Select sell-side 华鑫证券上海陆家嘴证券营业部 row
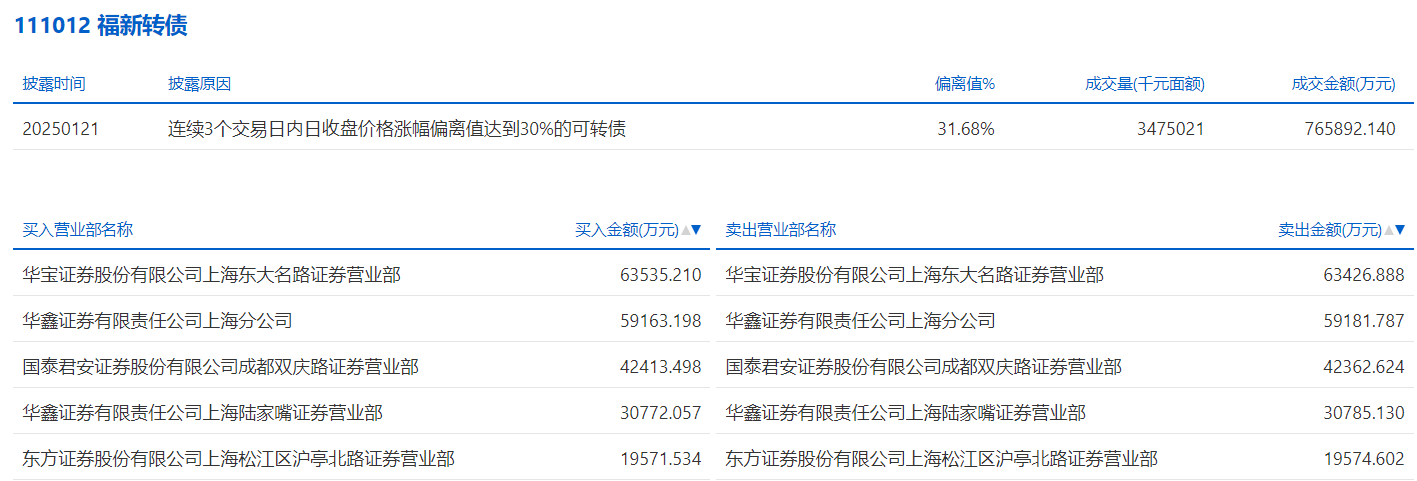 point(1065,412)
